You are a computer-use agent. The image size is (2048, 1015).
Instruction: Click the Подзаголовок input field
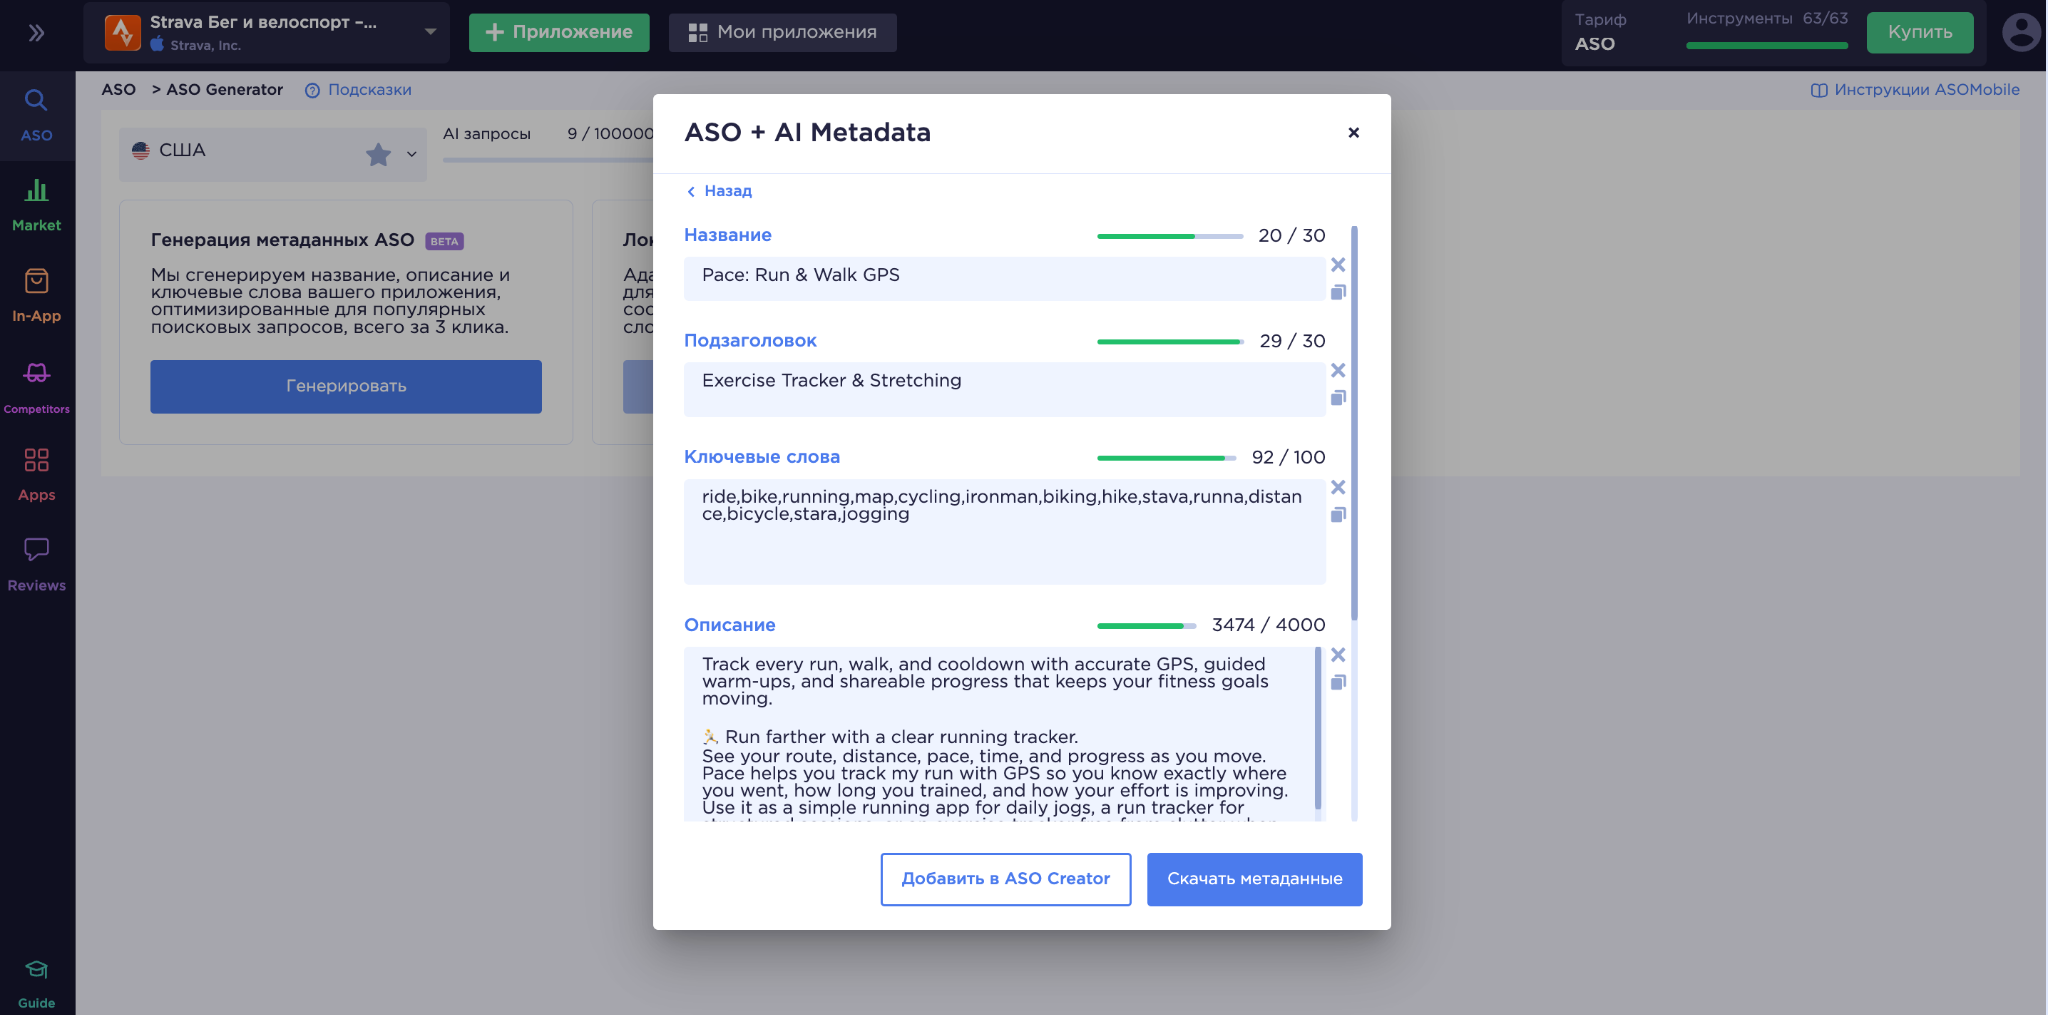click(x=1004, y=389)
